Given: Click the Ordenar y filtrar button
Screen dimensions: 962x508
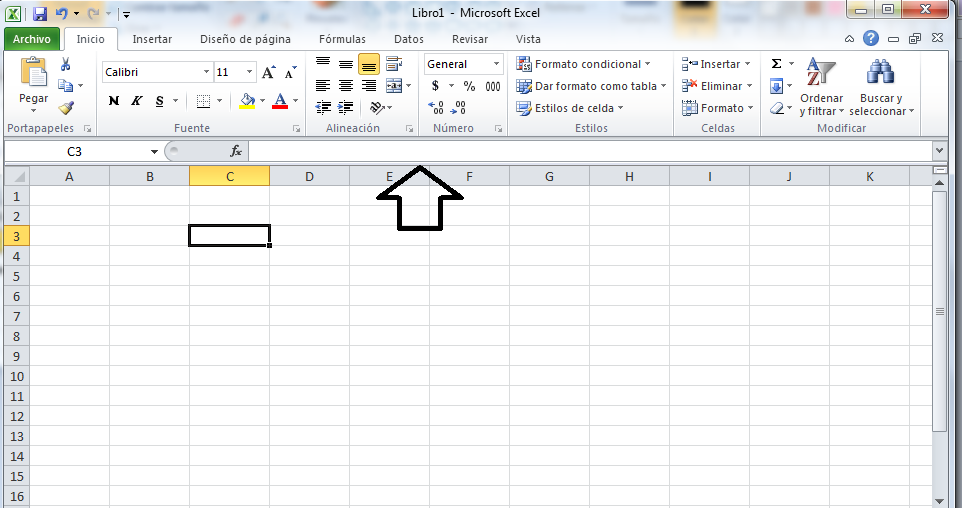Looking at the screenshot, I should point(821,87).
